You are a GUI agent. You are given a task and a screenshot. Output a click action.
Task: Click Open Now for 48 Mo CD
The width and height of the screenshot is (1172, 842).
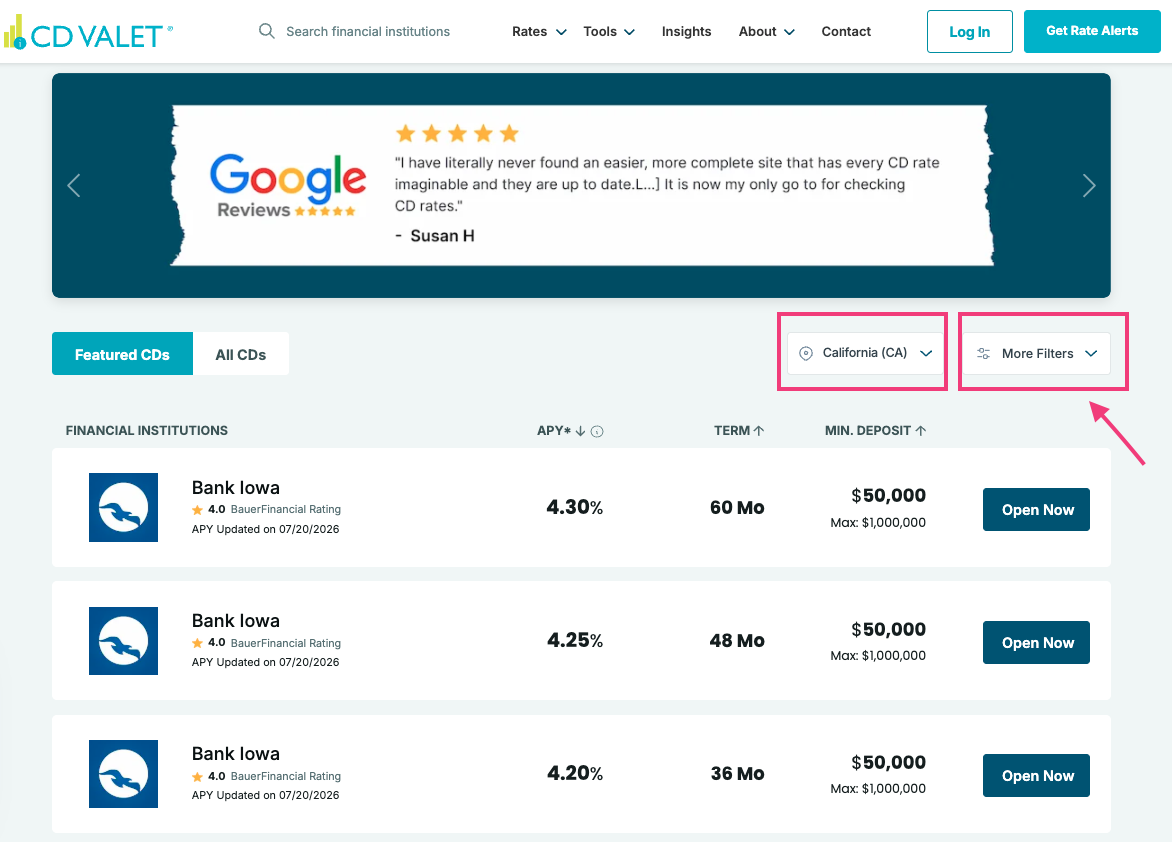(1036, 642)
